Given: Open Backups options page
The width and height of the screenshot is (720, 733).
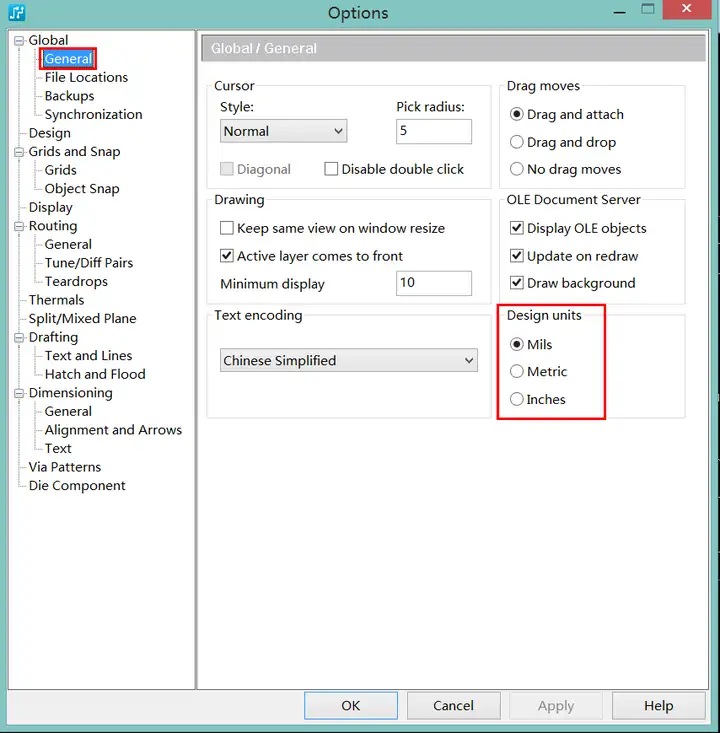Looking at the screenshot, I should 69,96.
